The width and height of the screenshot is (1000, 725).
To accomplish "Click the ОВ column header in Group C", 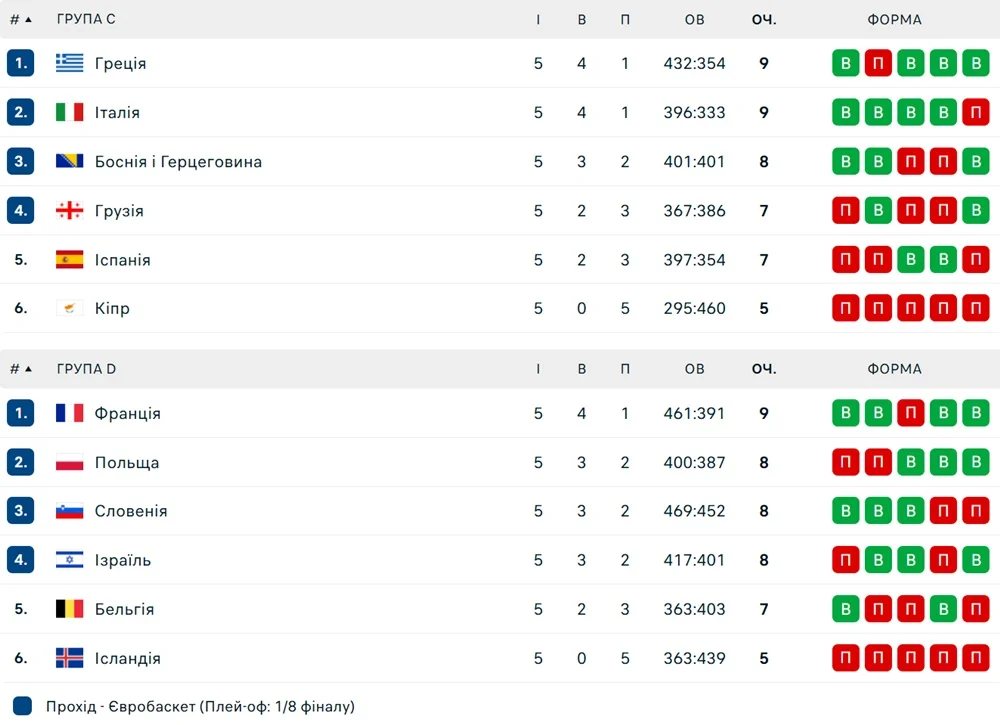I will (x=694, y=19).
